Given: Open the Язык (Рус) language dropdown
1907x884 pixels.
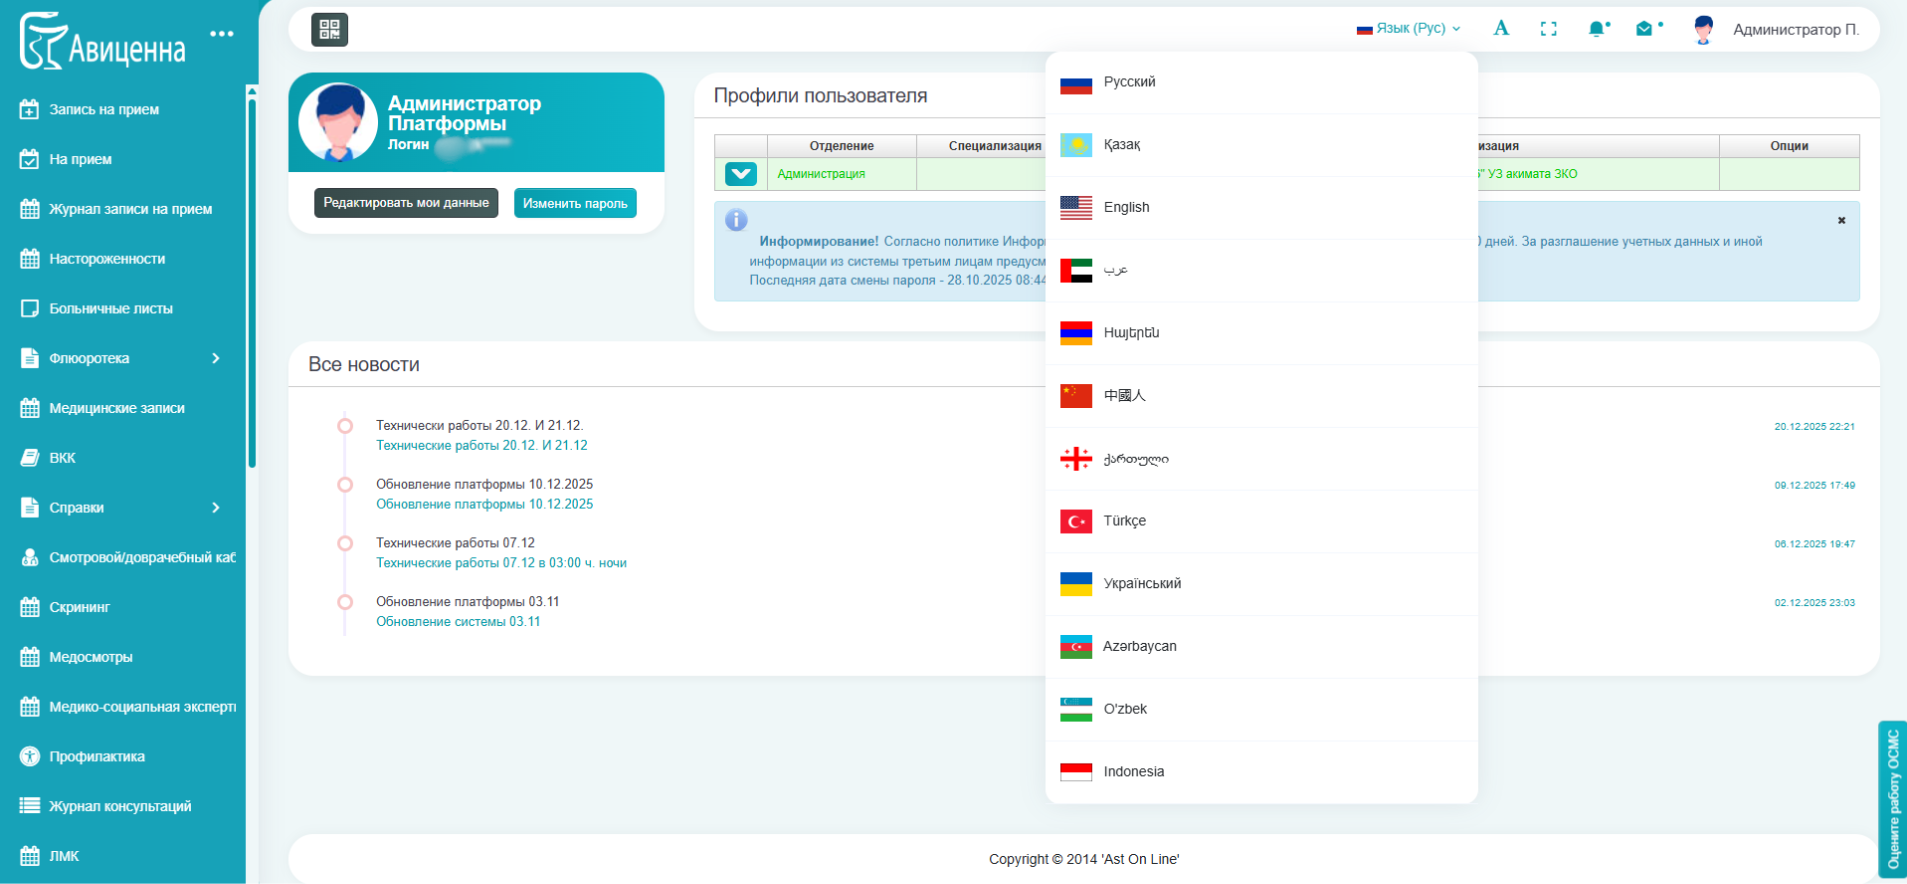Looking at the screenshot, I should [1409, 28].
